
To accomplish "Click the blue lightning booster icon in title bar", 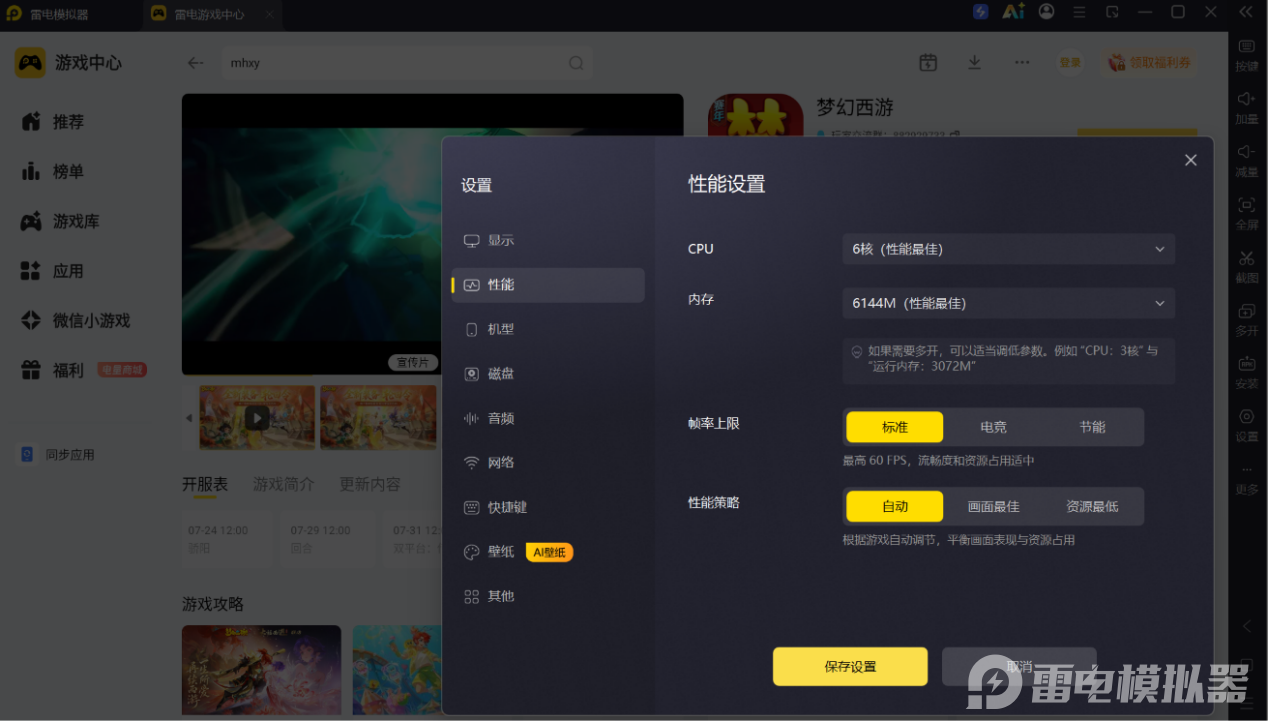I will (981, 12).
